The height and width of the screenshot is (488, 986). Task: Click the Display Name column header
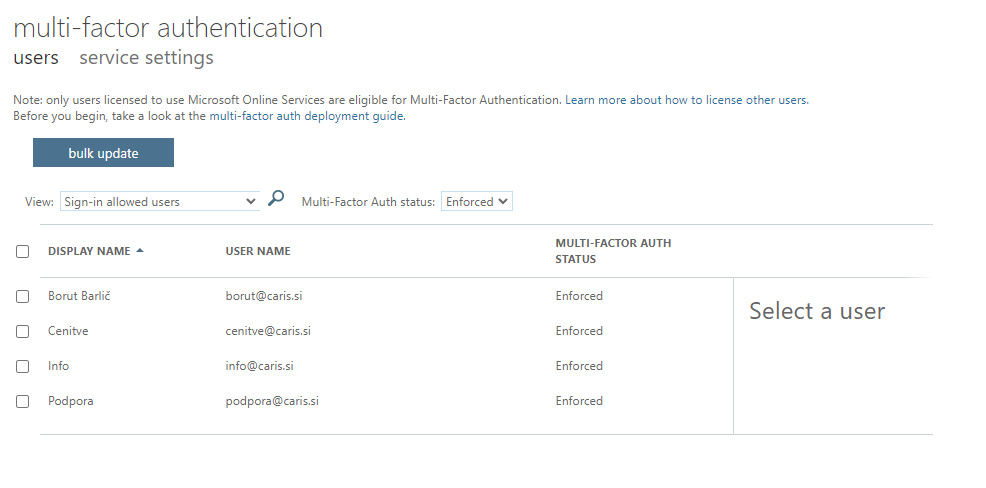[x=89, y=251]
